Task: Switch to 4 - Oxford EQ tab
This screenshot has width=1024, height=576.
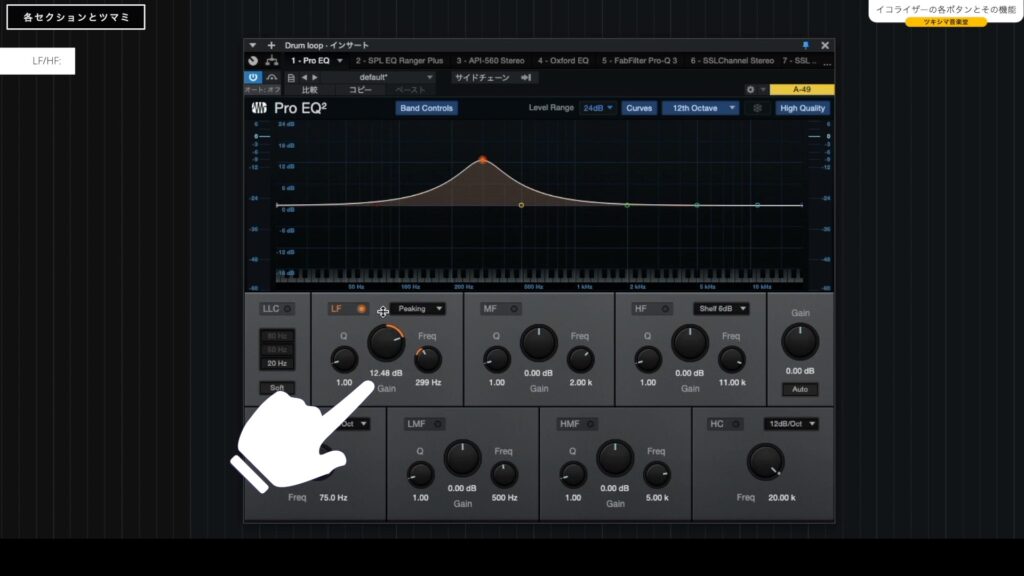Action: [x=563, y=61]
